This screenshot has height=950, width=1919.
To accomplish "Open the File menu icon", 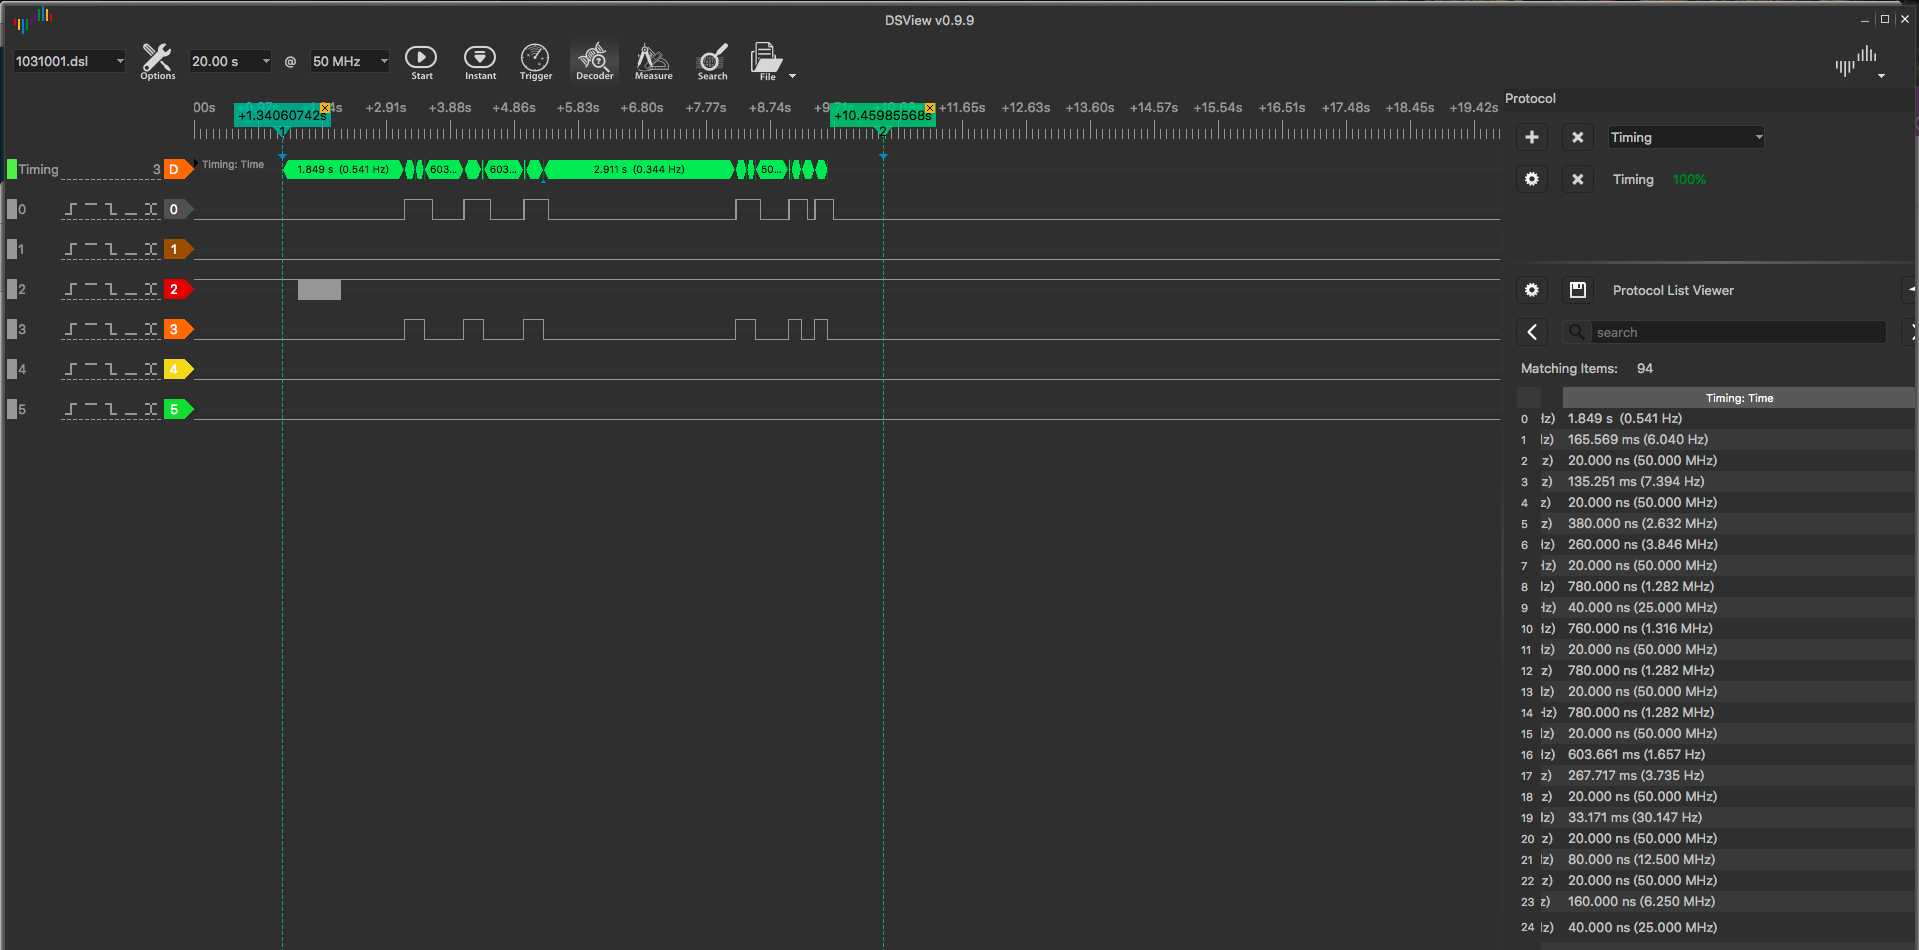I will [x=766, y=61].
